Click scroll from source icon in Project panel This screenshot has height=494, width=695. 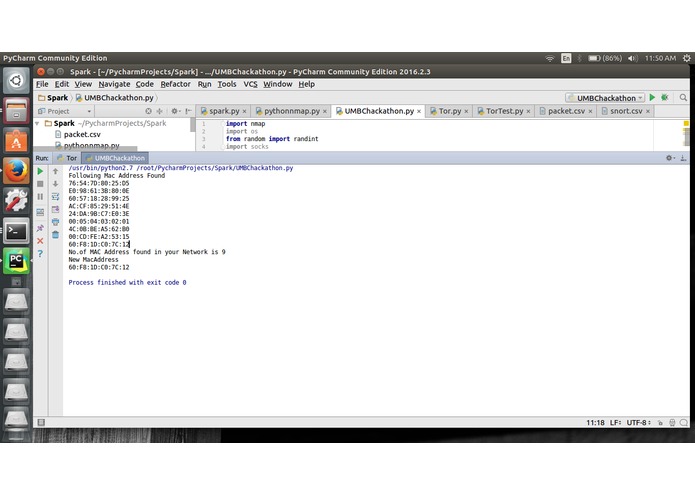[148, 111]
